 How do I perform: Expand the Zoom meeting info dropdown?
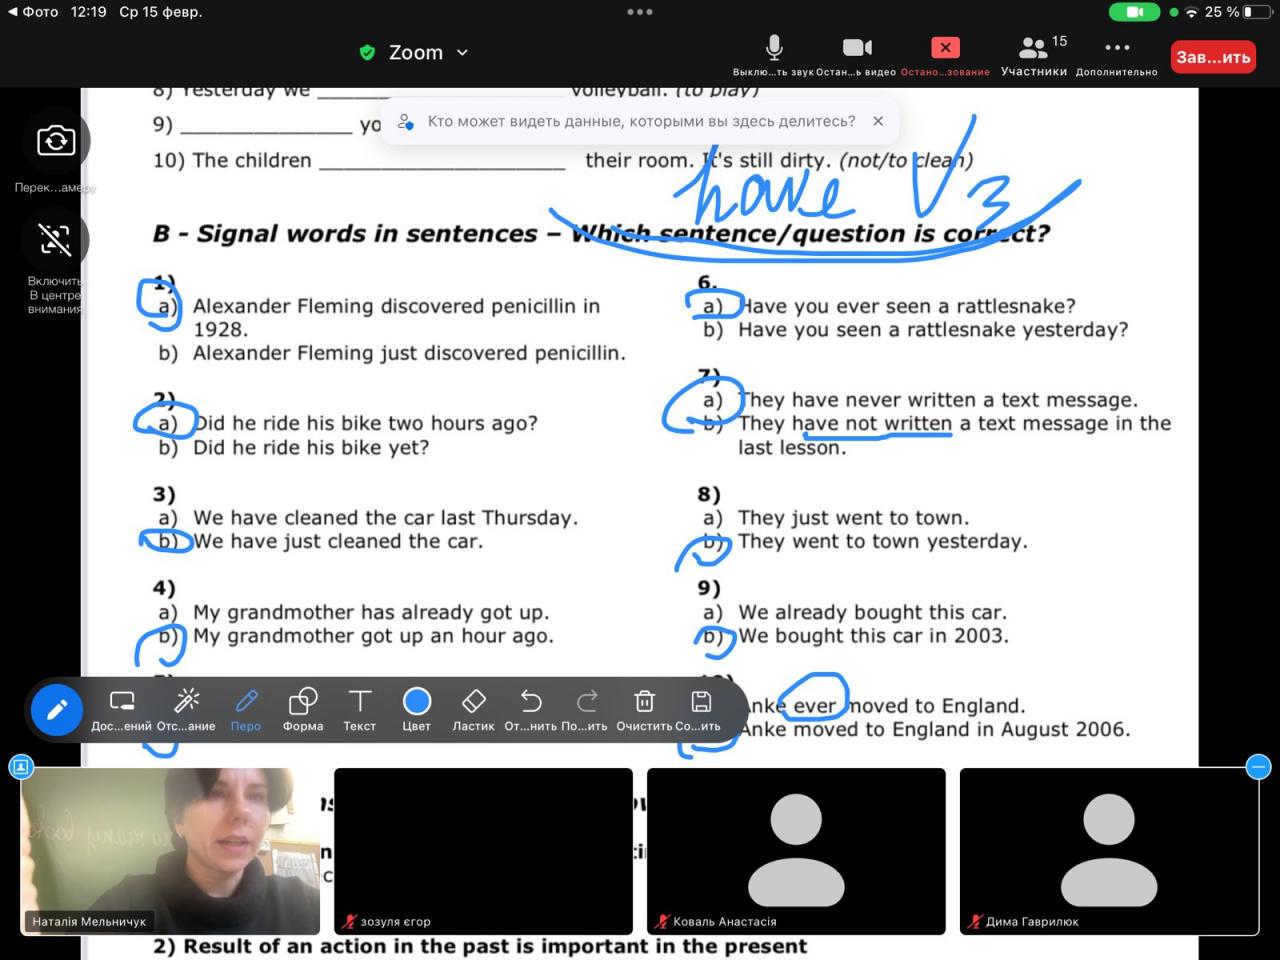[462, 53]
